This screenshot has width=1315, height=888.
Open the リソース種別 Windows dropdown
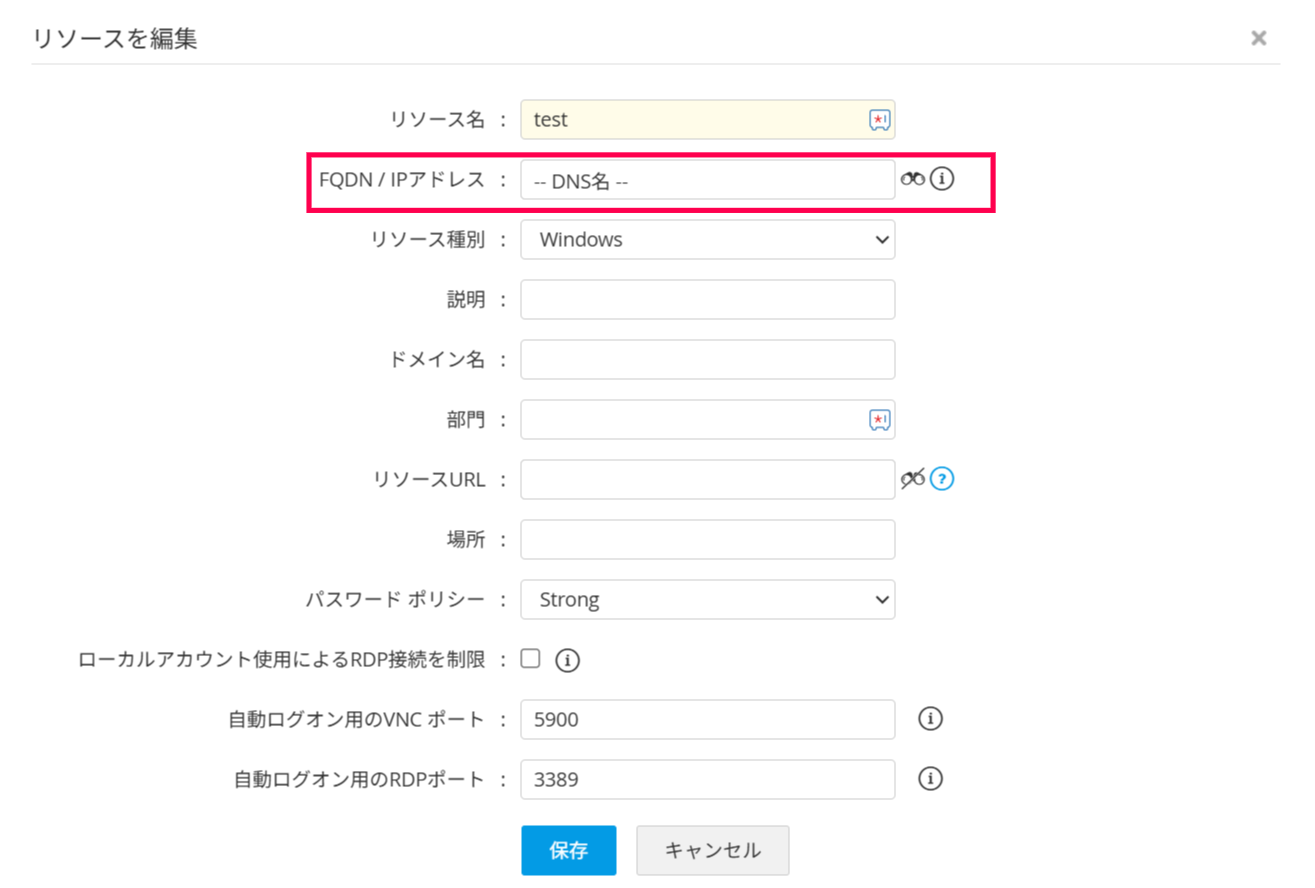[707, 240]
